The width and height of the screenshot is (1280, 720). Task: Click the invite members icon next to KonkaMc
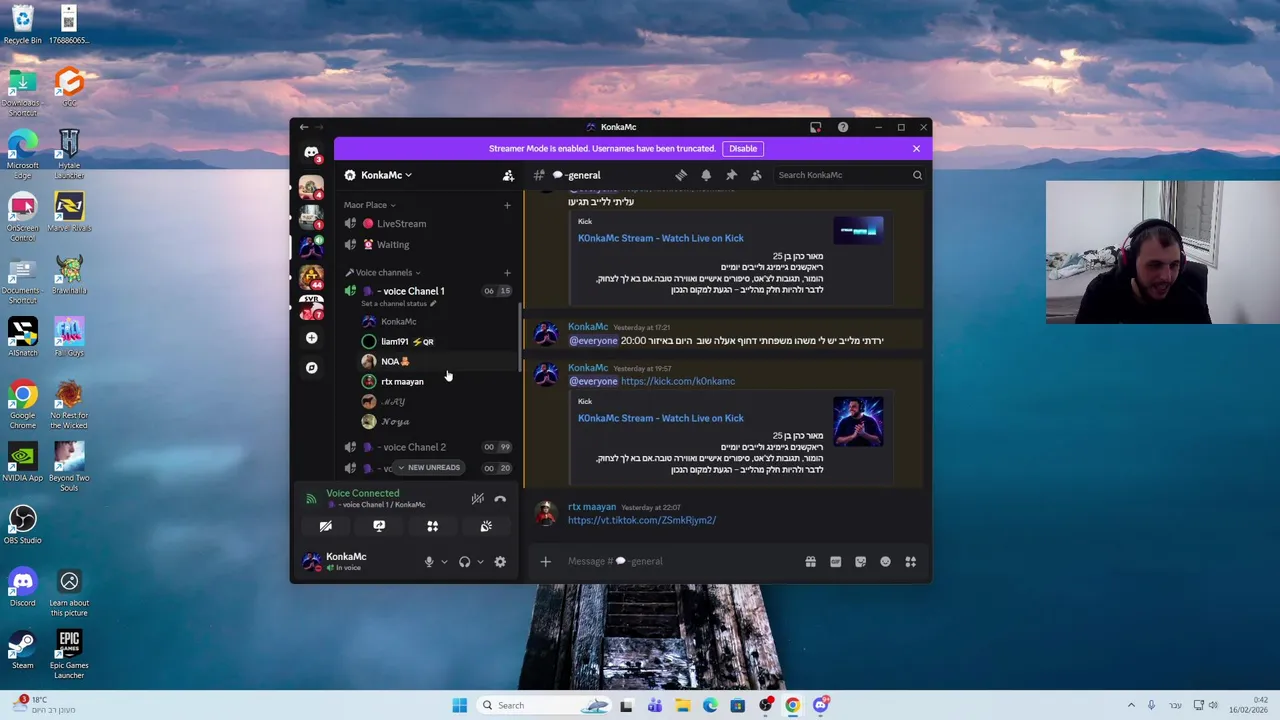point(508,175)
